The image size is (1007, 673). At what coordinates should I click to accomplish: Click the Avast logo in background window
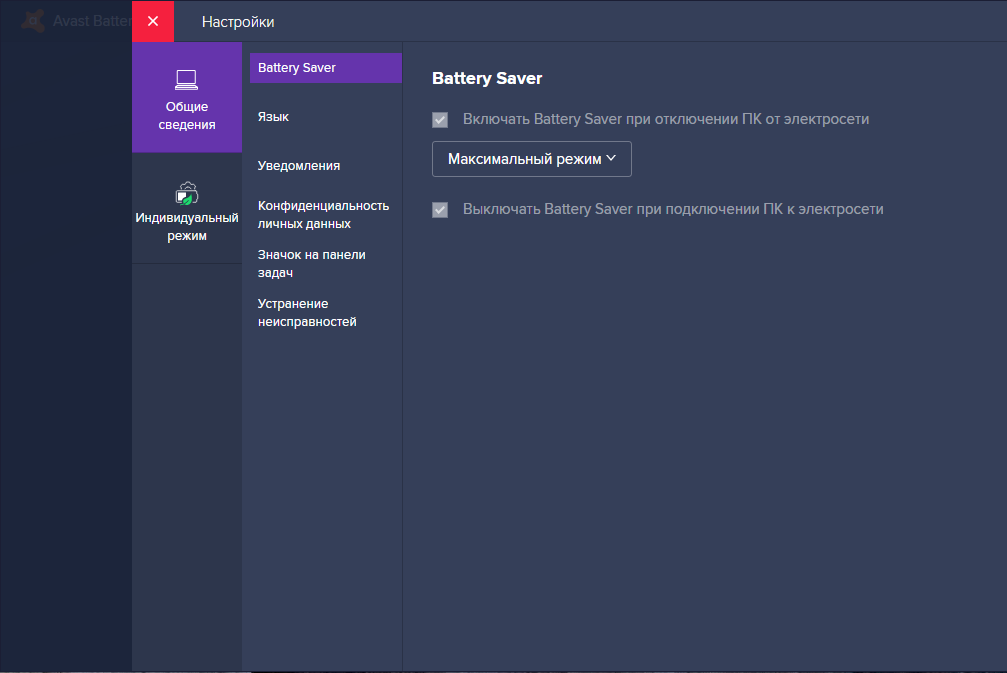[x=33, y=21]
